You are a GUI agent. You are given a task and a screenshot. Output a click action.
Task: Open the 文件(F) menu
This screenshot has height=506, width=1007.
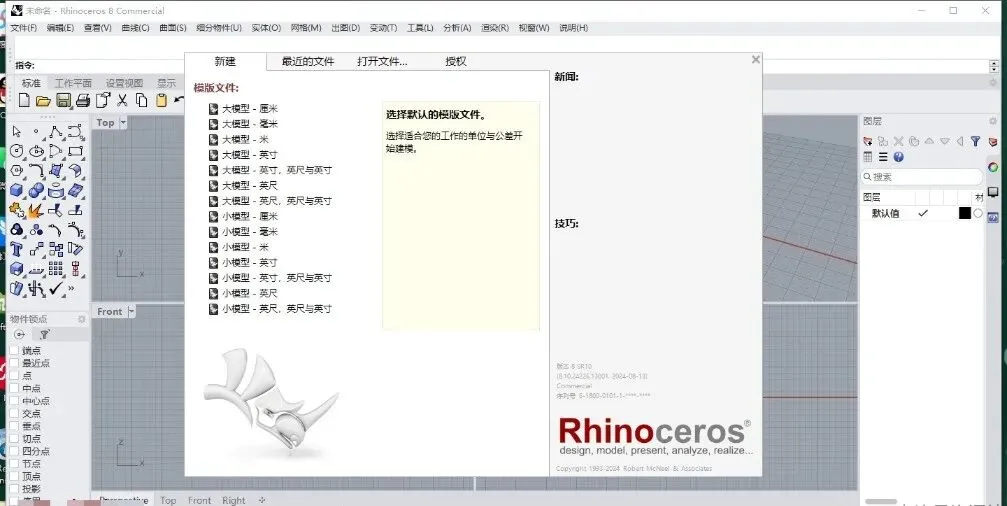(24, 28)
